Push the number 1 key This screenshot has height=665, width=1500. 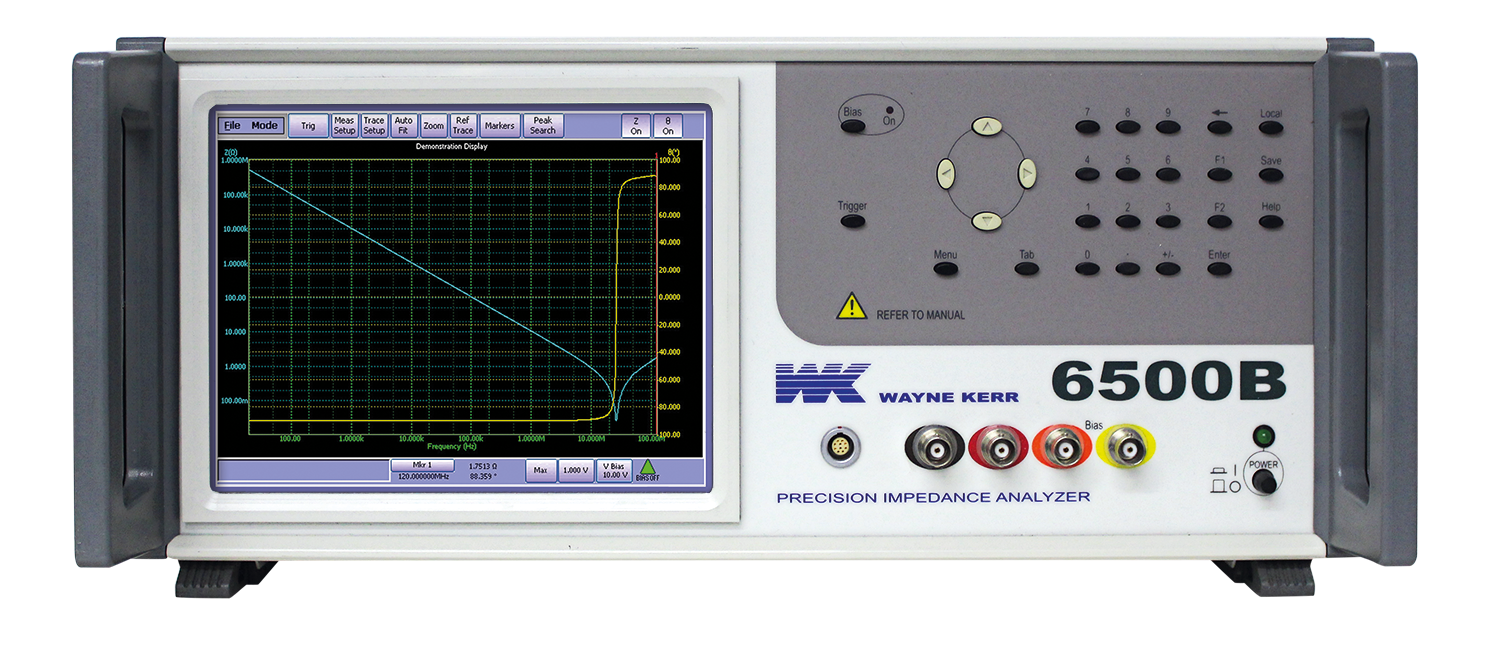coord(1088,221)
